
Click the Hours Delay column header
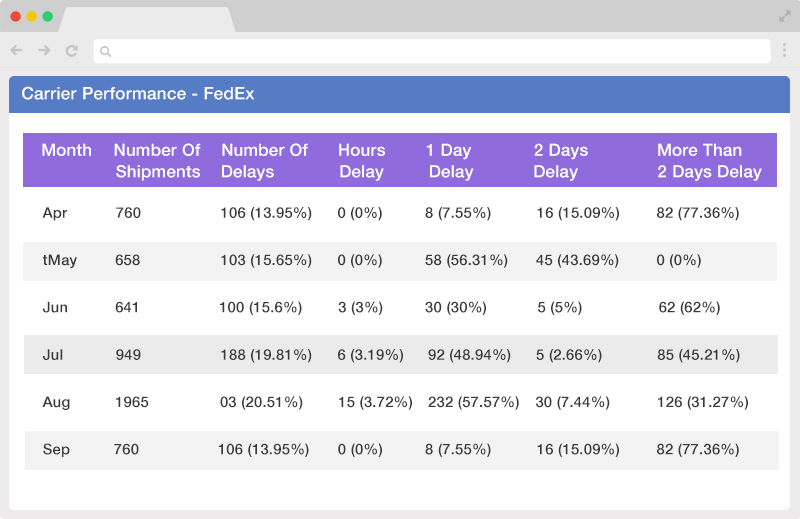[361, 161]
